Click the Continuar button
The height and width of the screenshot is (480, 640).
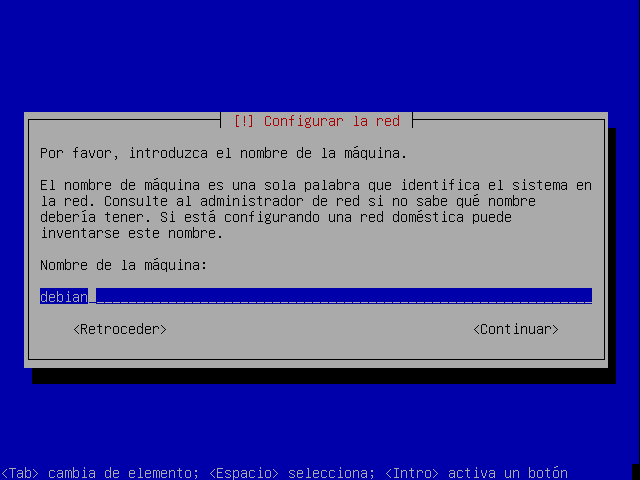click(516, 329)
